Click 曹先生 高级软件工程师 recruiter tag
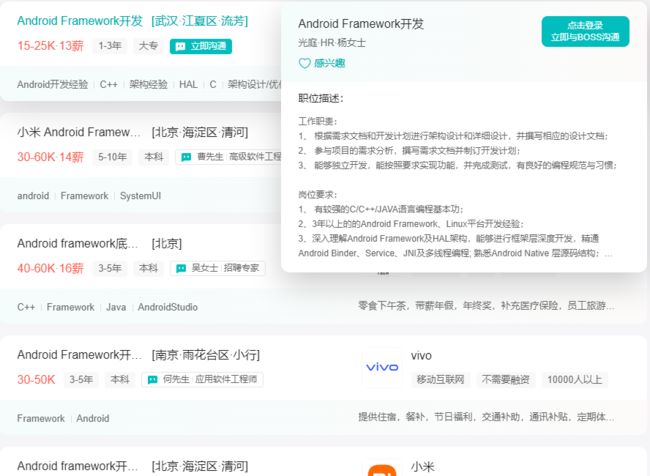This screenshot has width=650, height=476. click(x=228, y=157)
